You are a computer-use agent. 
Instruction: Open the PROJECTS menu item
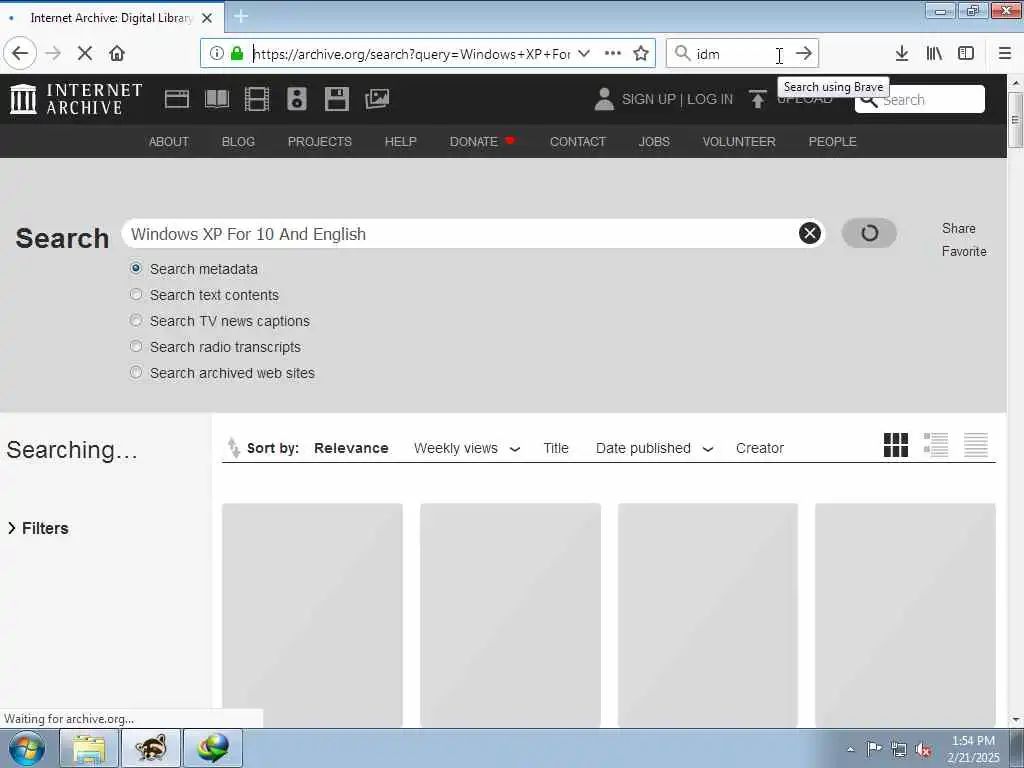point(320,142)
